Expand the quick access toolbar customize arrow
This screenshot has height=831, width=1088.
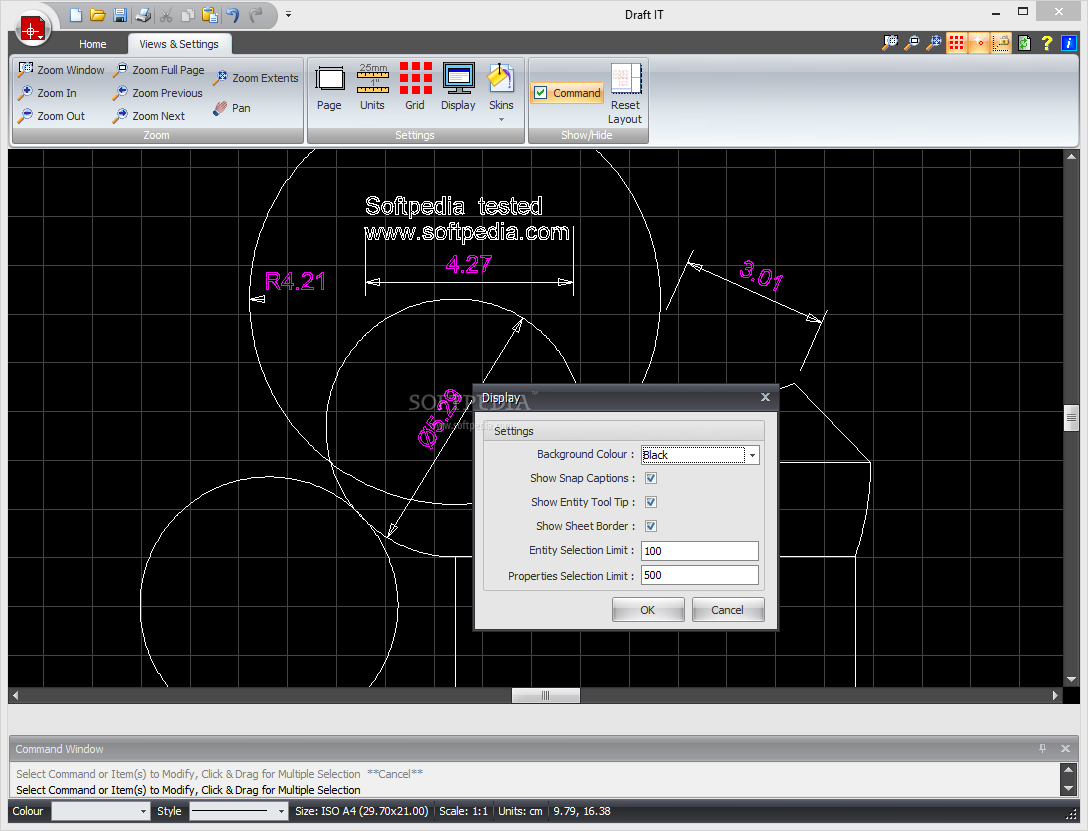tap(289, 15)
